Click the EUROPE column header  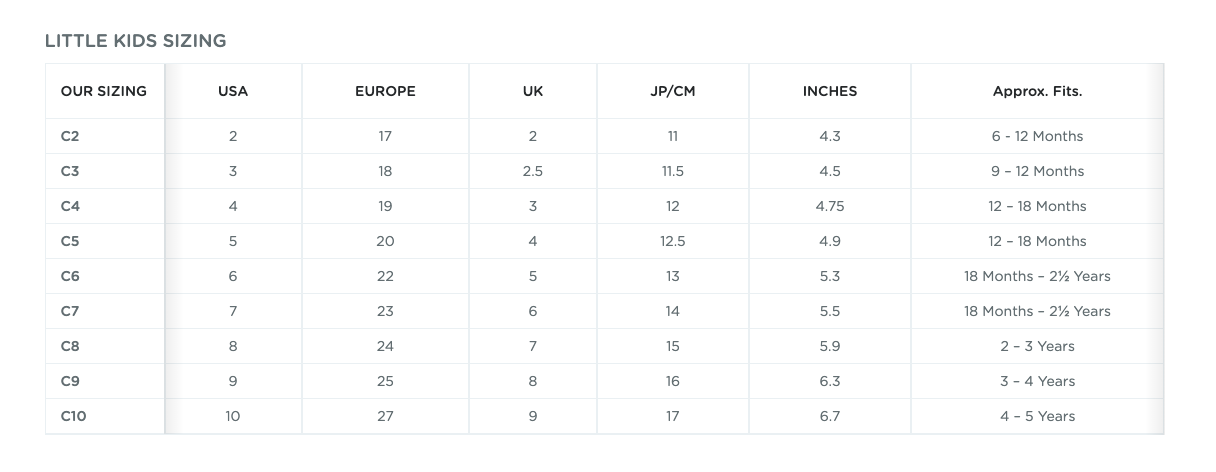pyautogui.click(x=385, y=91)
